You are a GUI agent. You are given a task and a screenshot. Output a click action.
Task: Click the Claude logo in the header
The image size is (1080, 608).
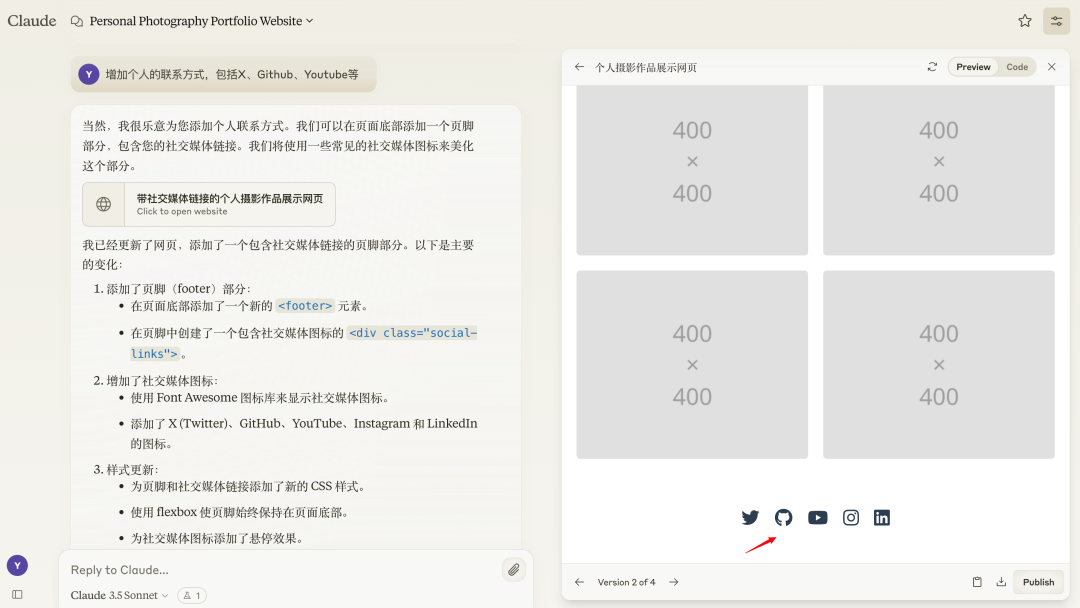tap(32, 20)
